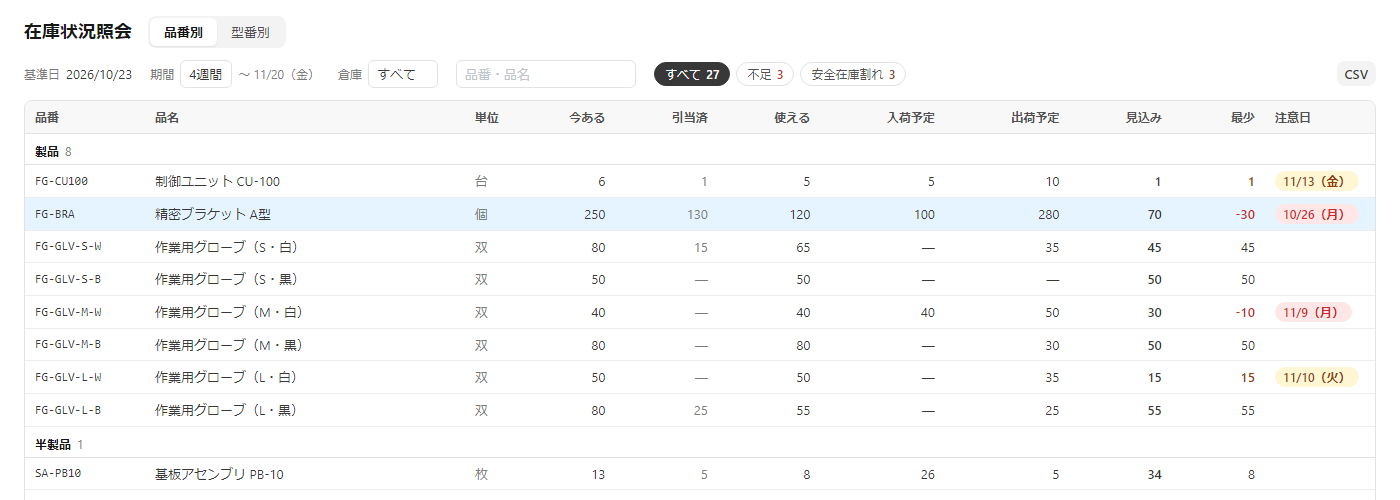Select 作業用グローブ（L・黒） product name

point(228,411)
